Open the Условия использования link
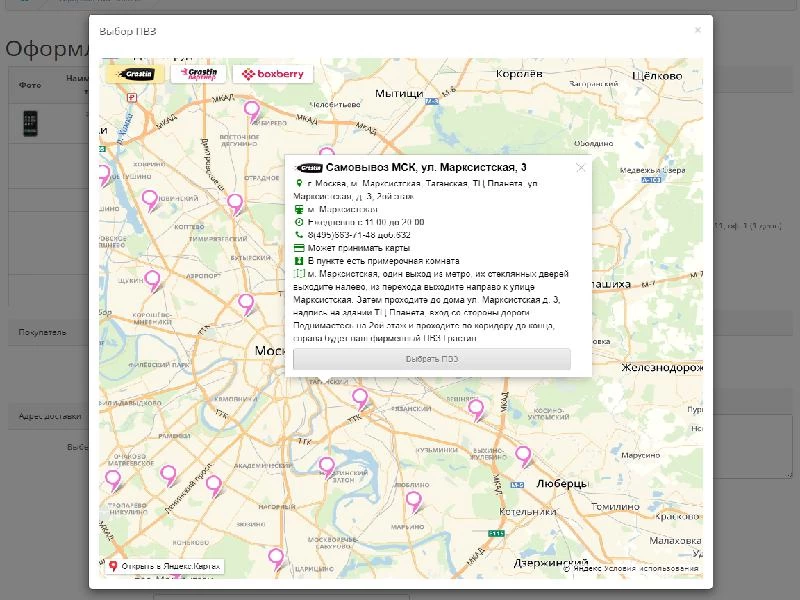 tap(651, 568)
